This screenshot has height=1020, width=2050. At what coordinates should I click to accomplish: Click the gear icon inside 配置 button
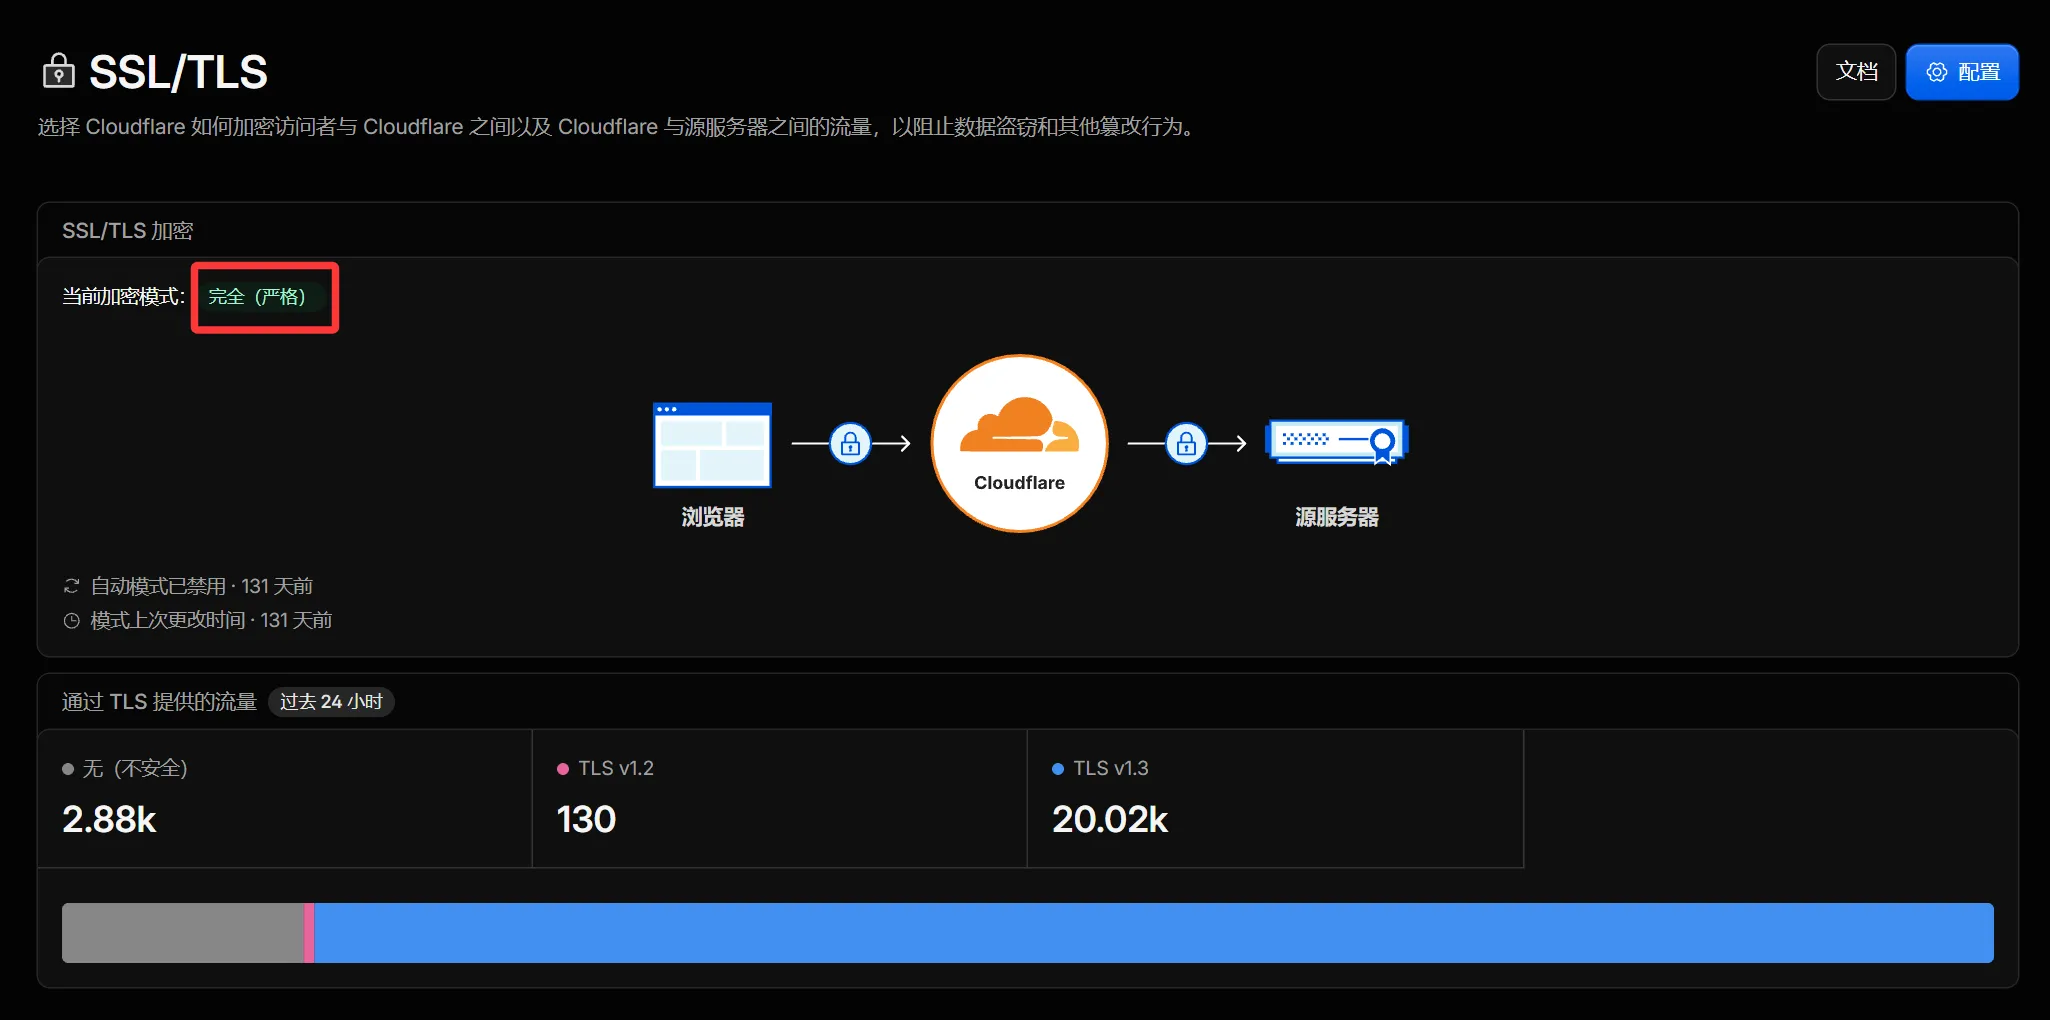coord(1937,72)
